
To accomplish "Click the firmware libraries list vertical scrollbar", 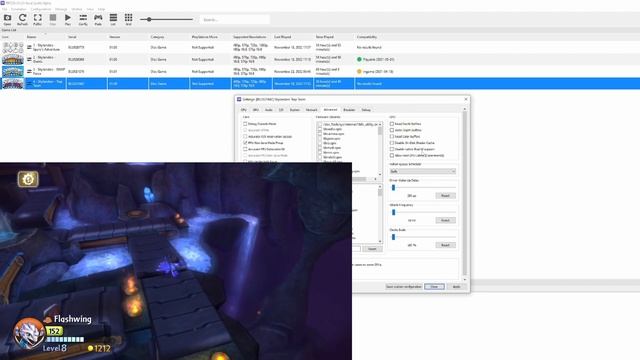I will click(x=380, y=149).
